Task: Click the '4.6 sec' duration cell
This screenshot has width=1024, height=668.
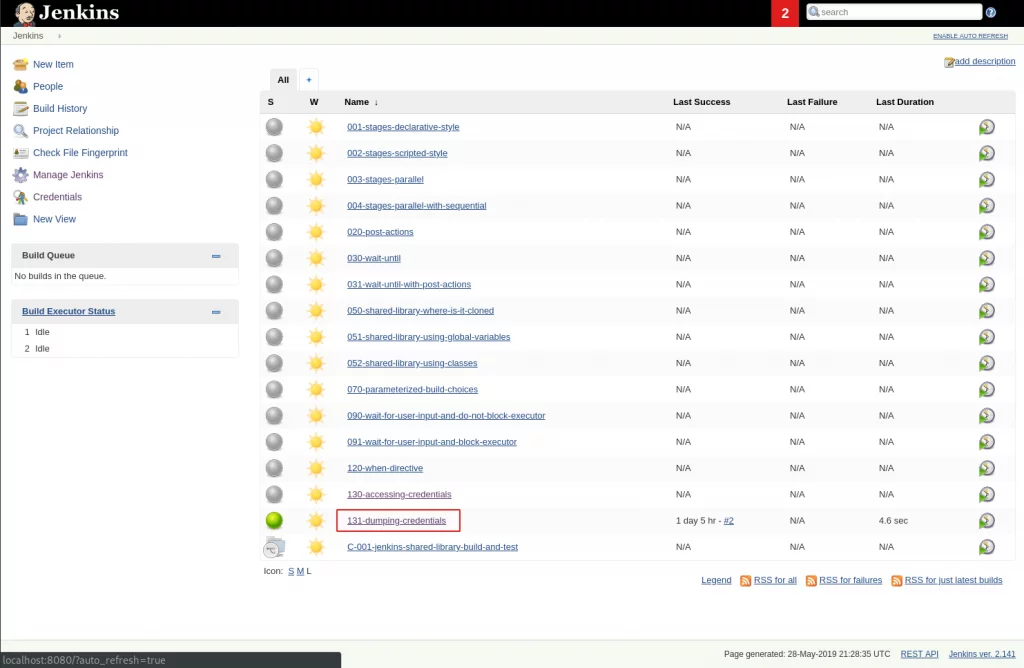Action: tap(893, 520)
